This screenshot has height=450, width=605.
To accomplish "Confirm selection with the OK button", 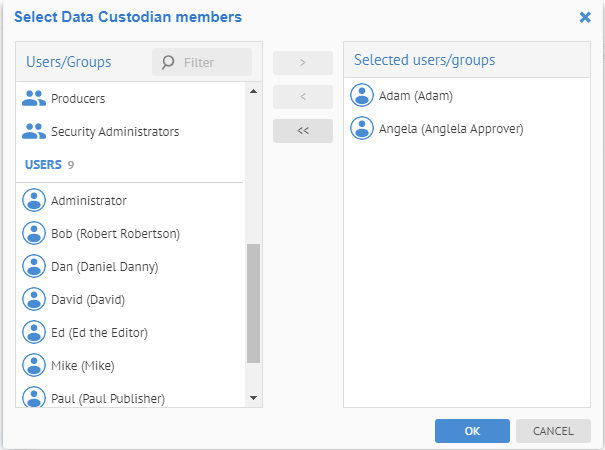I will (x=472, y=431).
